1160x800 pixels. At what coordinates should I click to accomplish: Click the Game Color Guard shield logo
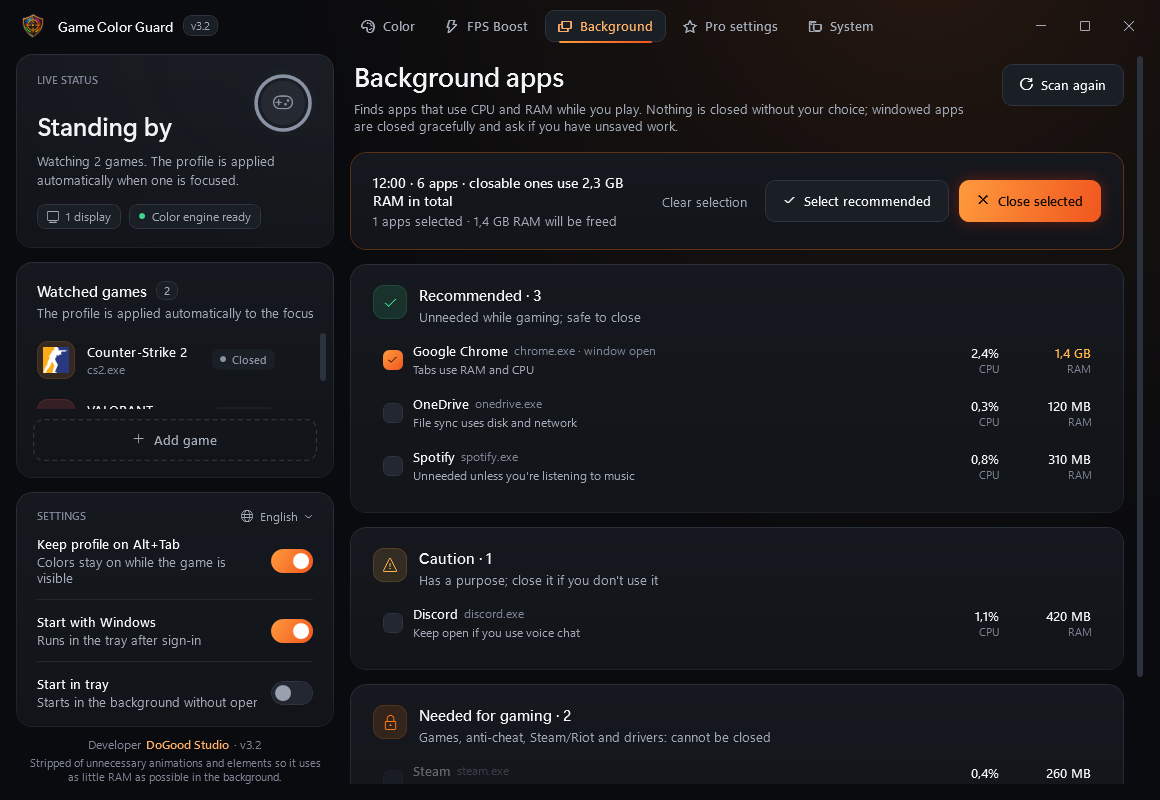pos(33,26)
